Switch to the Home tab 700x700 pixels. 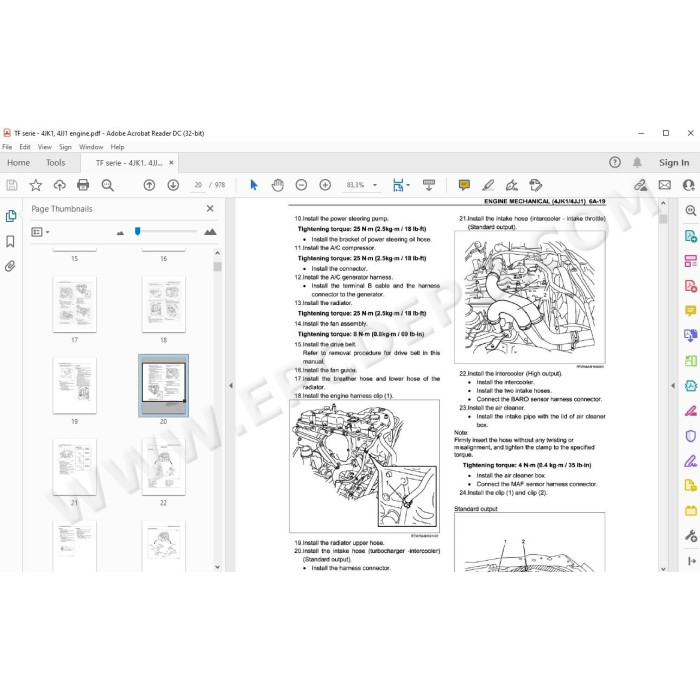[18, 162]
